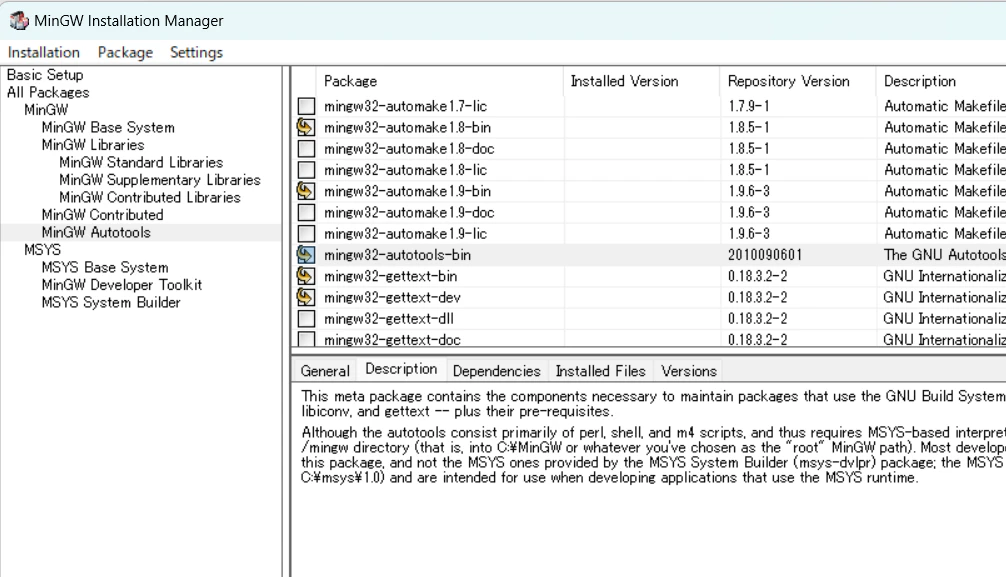Sort by the Package column header

tap(440, 82)
